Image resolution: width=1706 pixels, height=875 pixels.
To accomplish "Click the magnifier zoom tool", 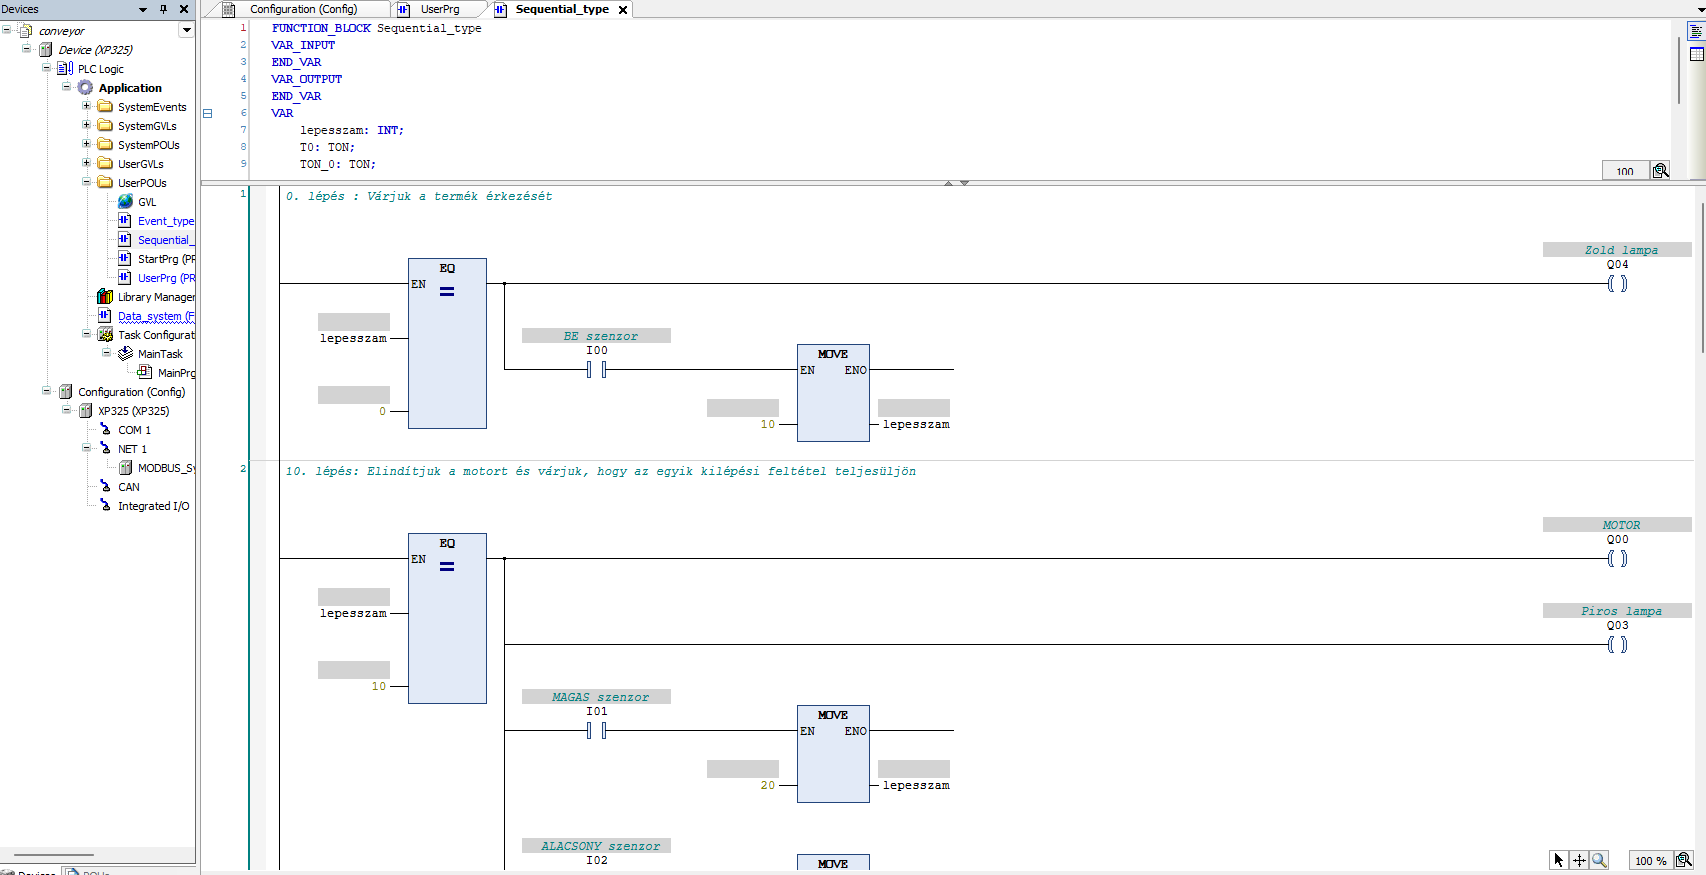I will pyautogui.click(x=1599, y=860).
